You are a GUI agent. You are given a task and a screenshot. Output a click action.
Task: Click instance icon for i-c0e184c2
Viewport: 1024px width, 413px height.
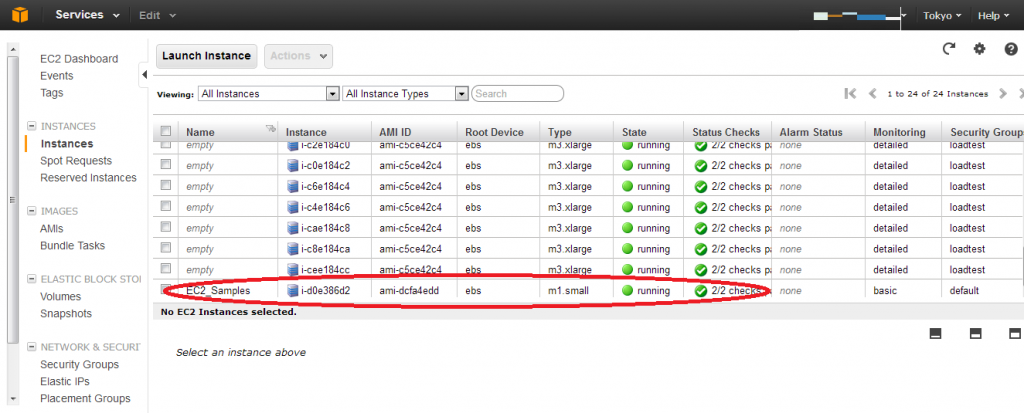click(293, 165)
